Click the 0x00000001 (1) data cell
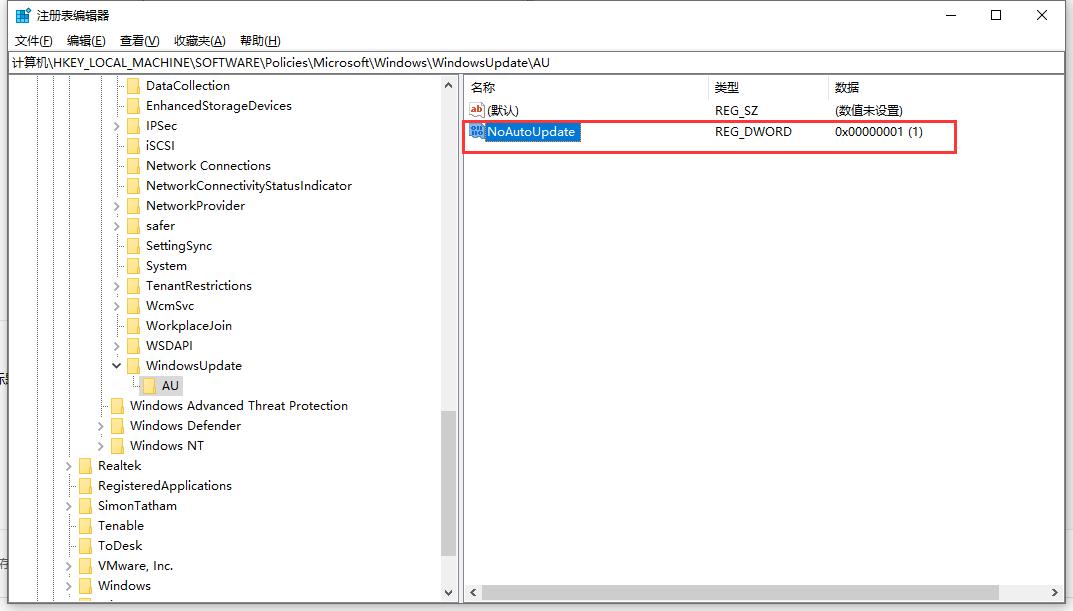1073x611 pixels. click(879, 131)
